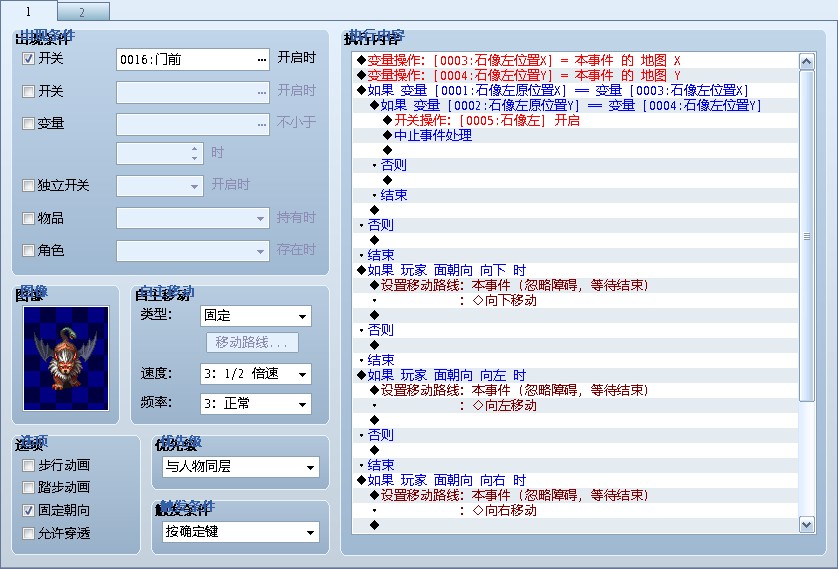Click the command list scrollbar thumb
Image resolution: width=838 pixels, height=569 pixels.
point(806,236)
